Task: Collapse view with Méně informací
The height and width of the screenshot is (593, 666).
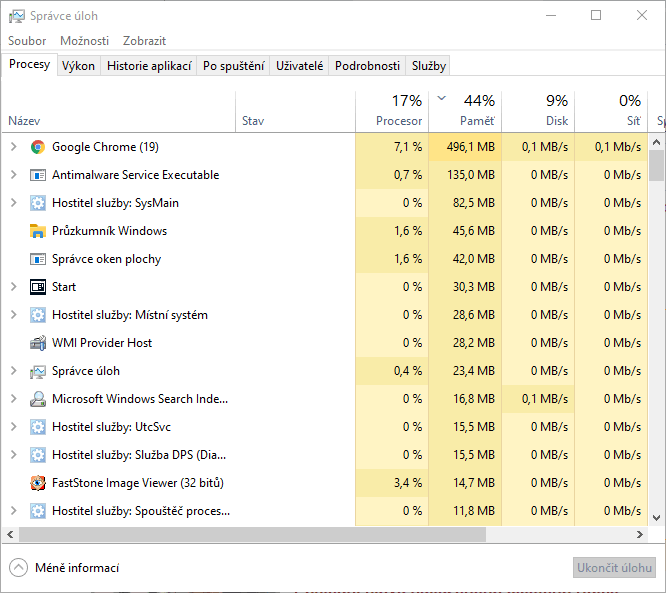Action: 64,568
